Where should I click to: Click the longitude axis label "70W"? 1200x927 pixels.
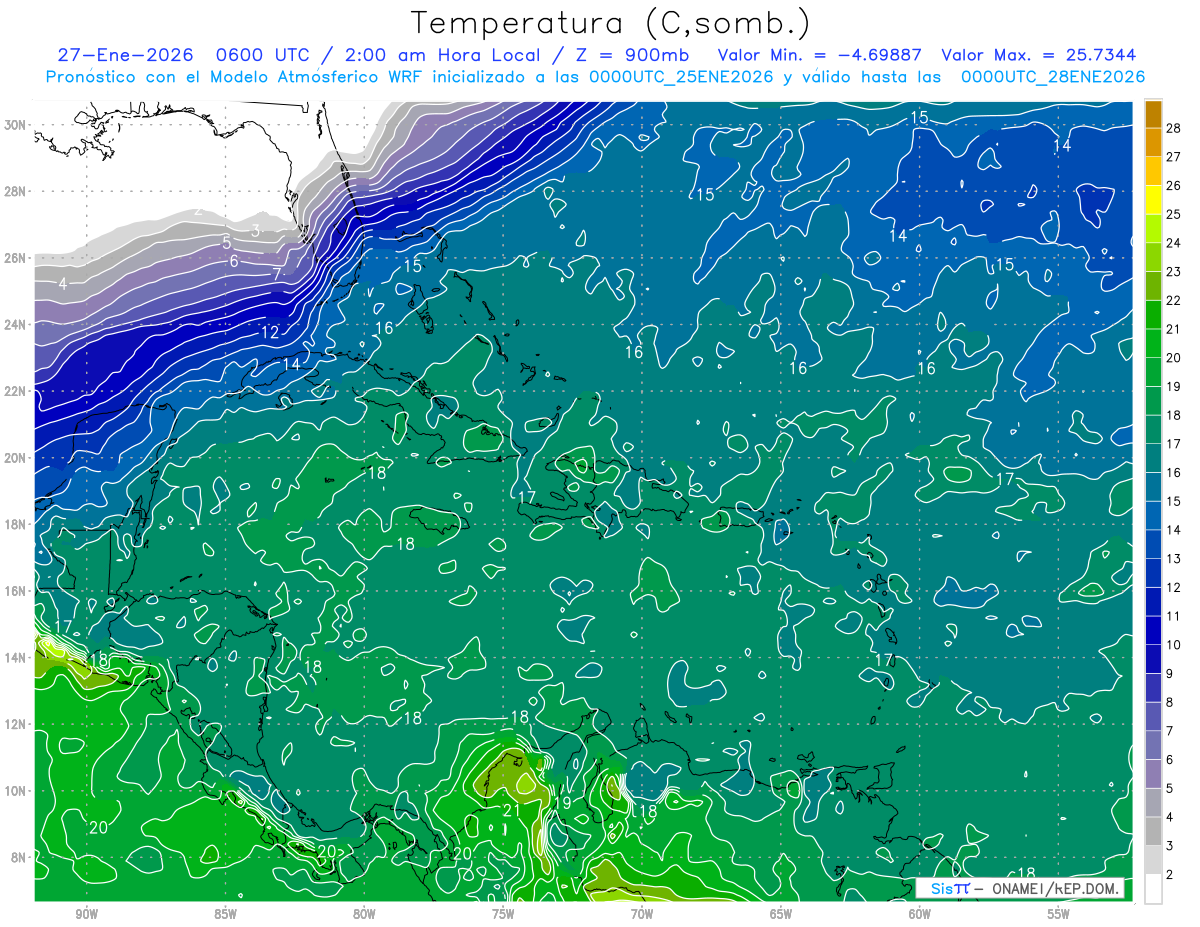click(642, 914)
